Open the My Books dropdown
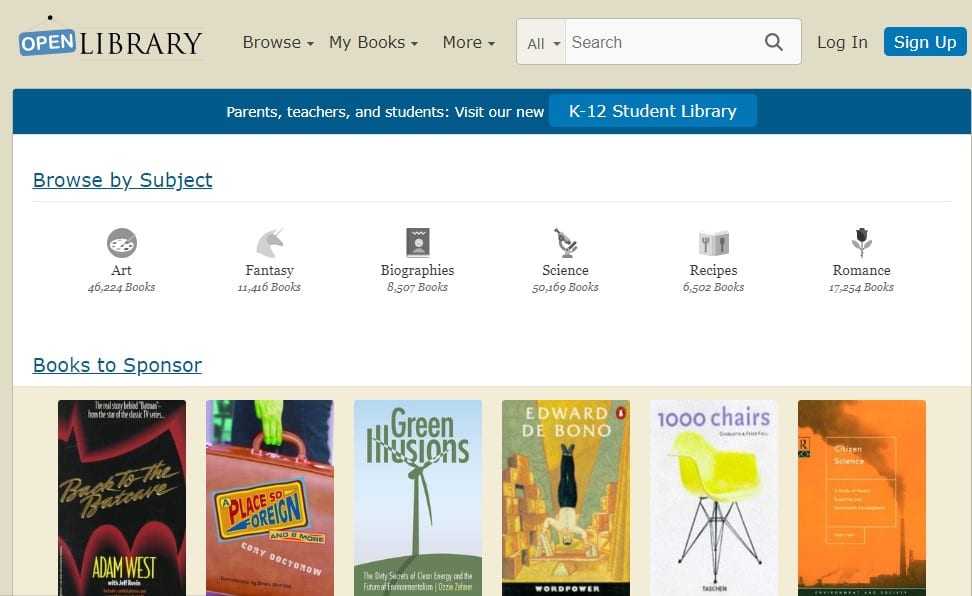 373,42
